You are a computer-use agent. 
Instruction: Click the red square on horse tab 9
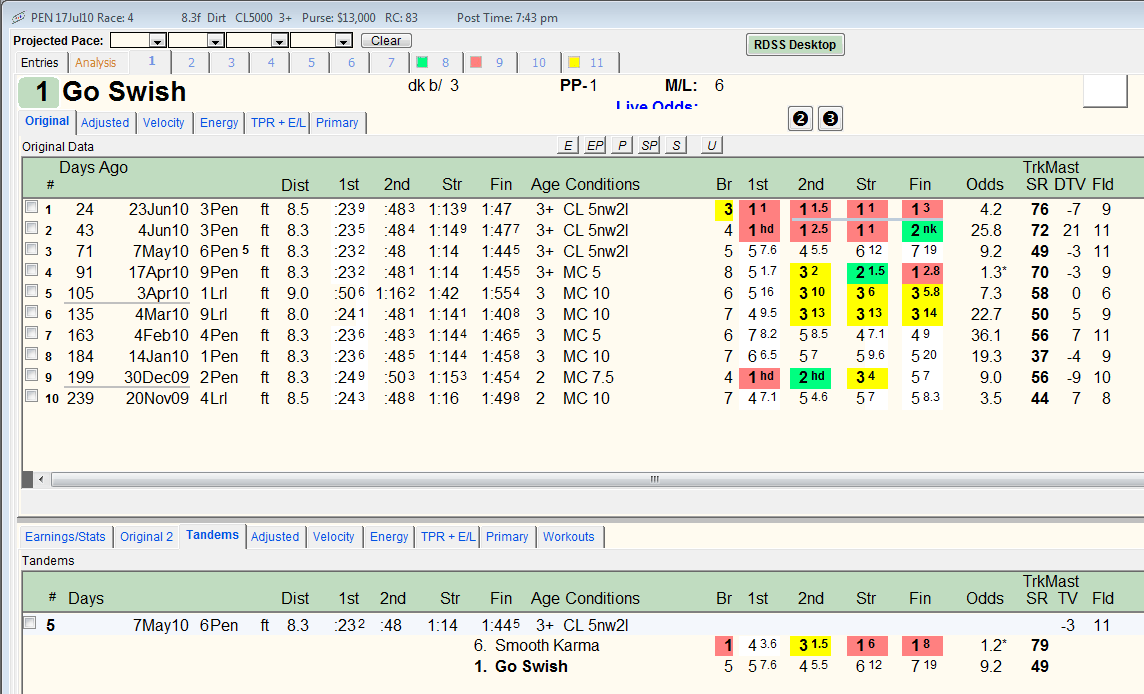476,62
